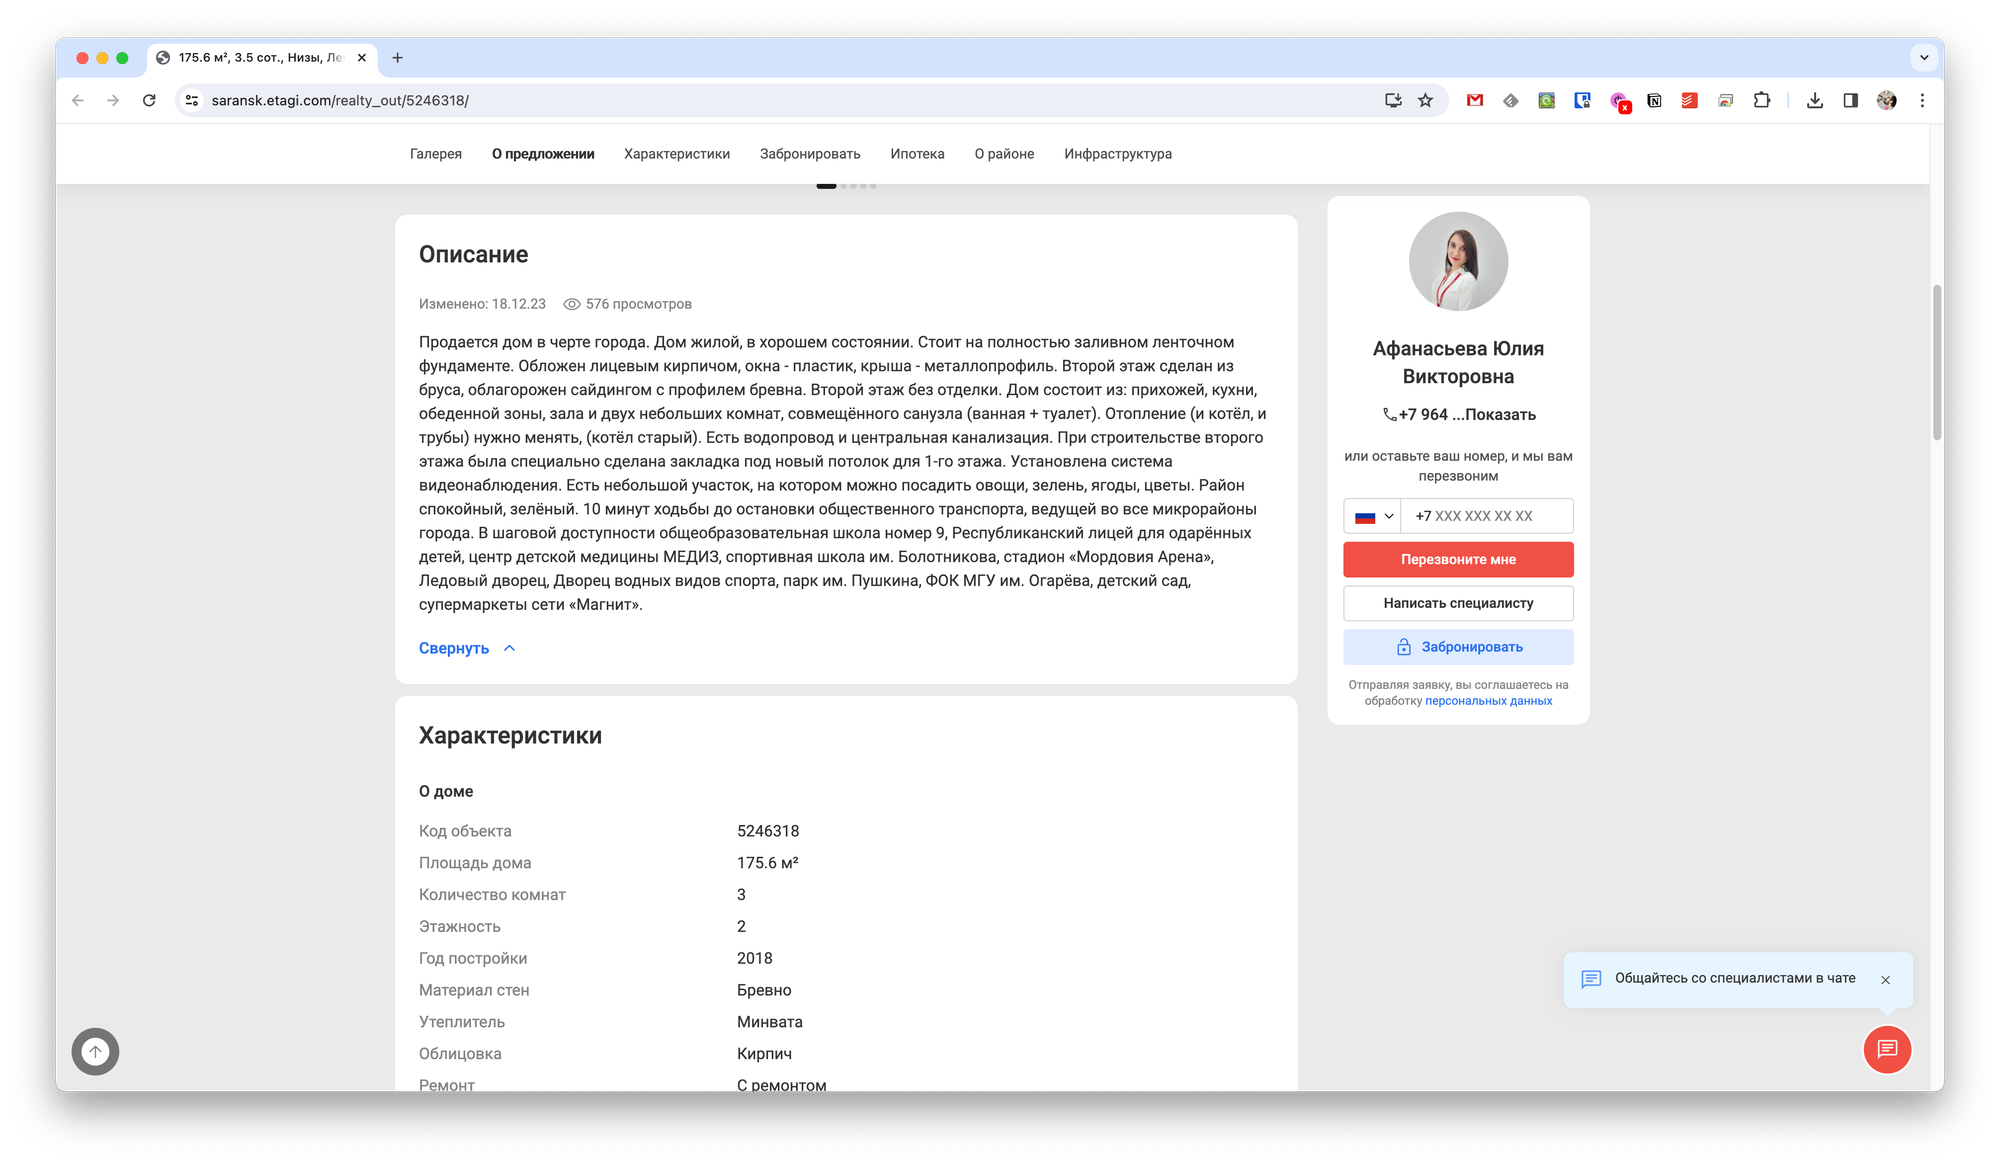Open the country flag code dropdown
This screenshot has width=2000, height=1165.
click(1373, 516)
